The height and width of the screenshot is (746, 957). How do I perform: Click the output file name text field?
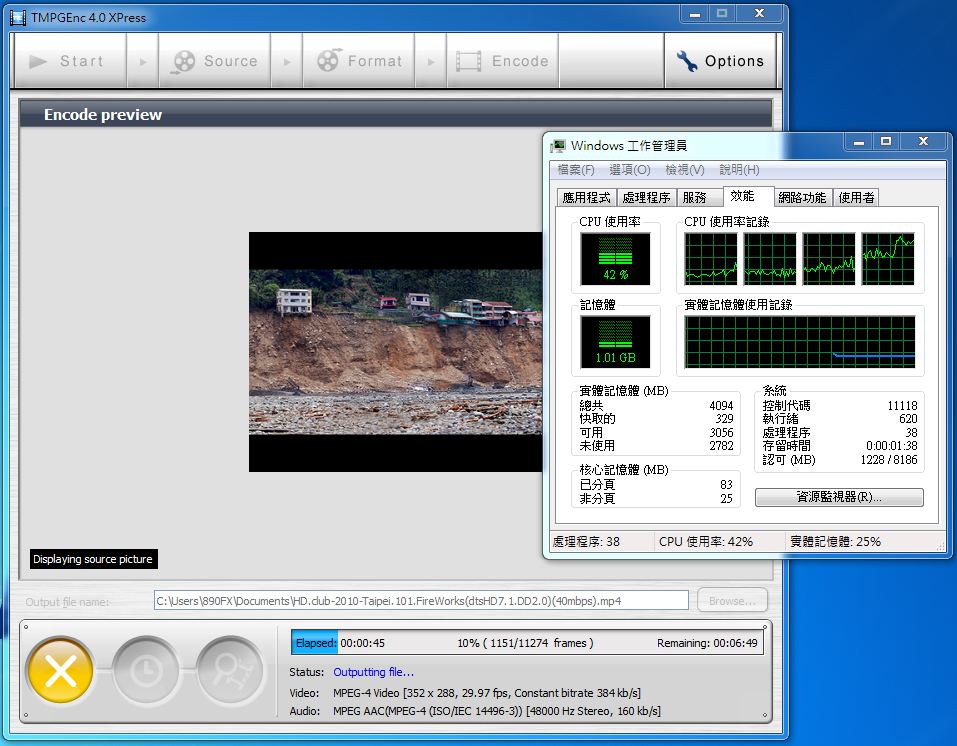coord(421,601)
